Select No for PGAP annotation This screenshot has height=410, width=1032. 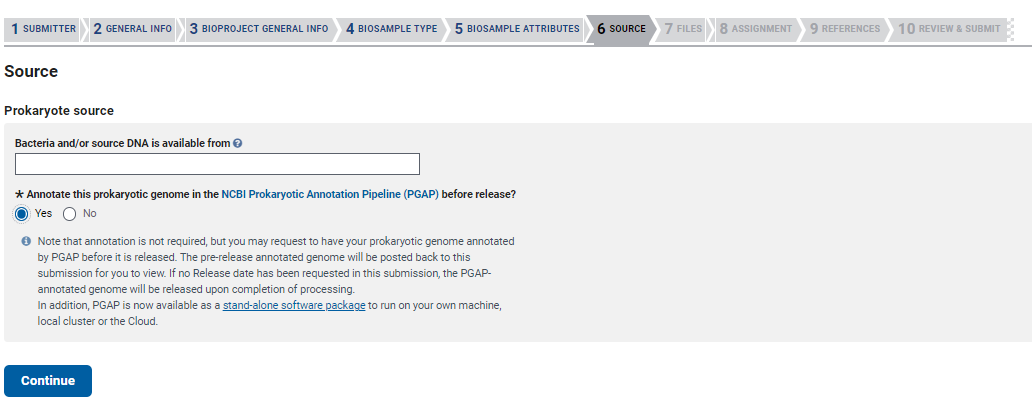pyautogui.click(x=70, y=214)
